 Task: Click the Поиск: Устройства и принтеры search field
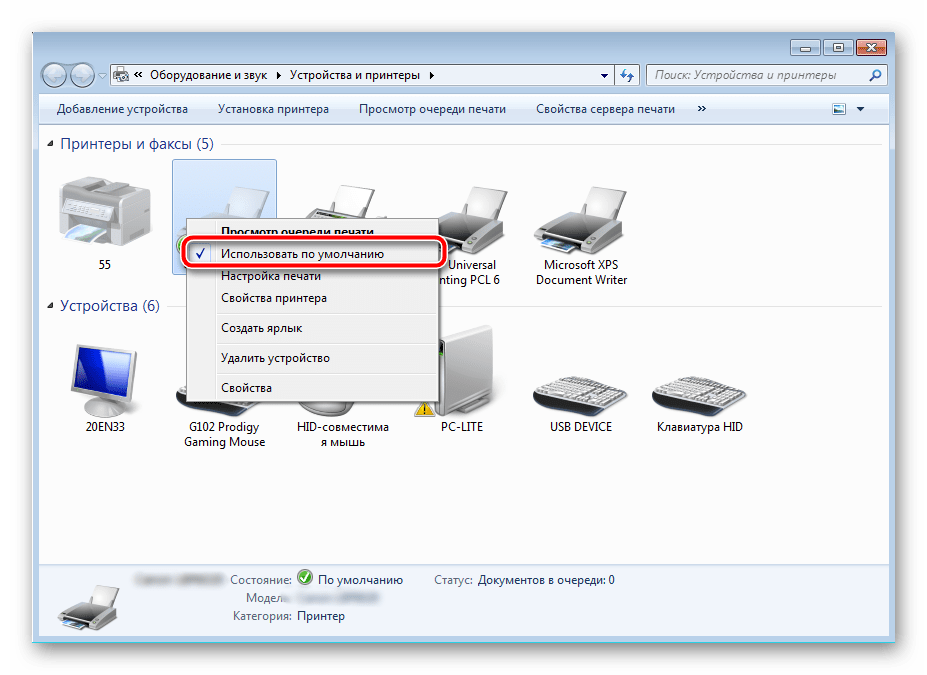pyautogui.click(x=758, y=75)
